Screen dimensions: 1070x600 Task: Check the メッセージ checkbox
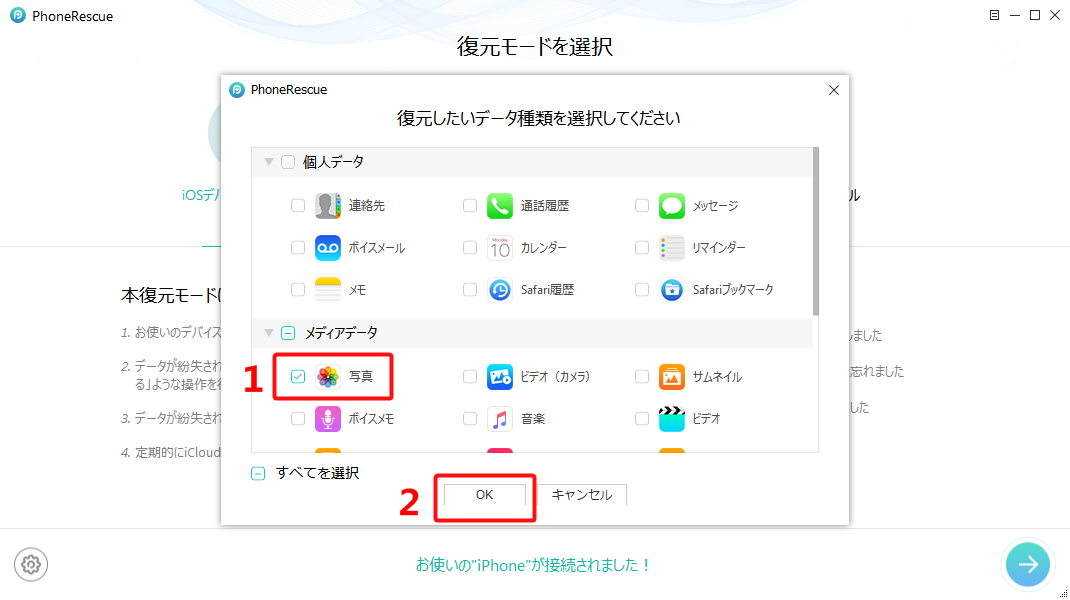click(641, 205)
